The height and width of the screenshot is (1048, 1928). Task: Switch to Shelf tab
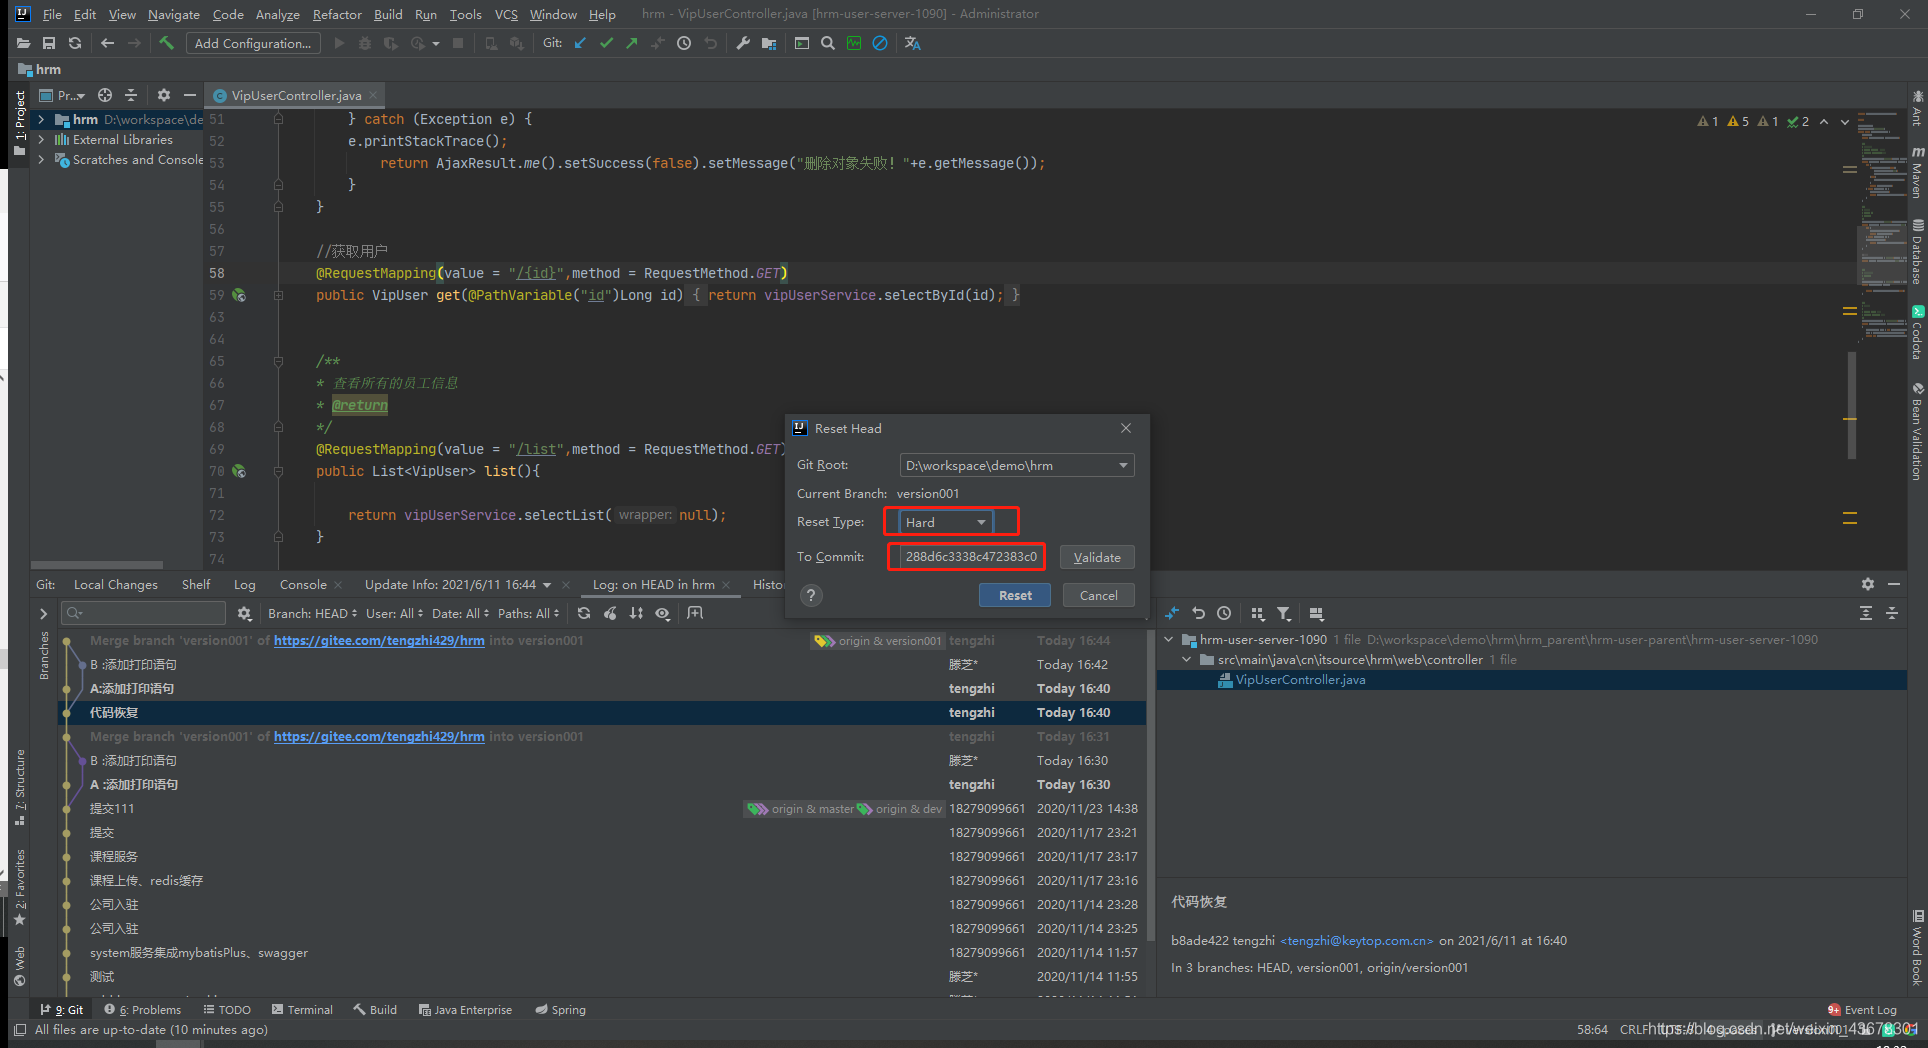tap(196, 584)
